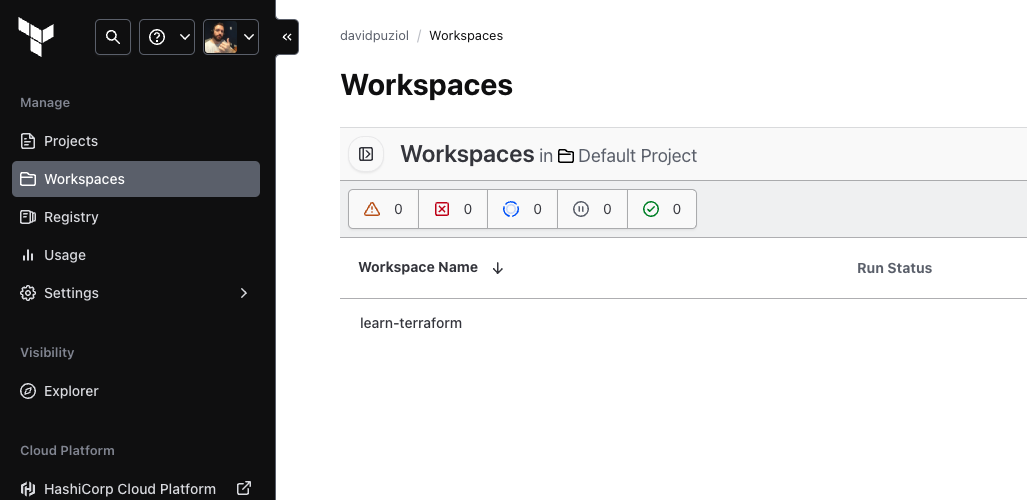Toggle the project panel expand icon
The height and width of the screenshot is (500, 1027).
pyautogui.click(x=366, y=154)
